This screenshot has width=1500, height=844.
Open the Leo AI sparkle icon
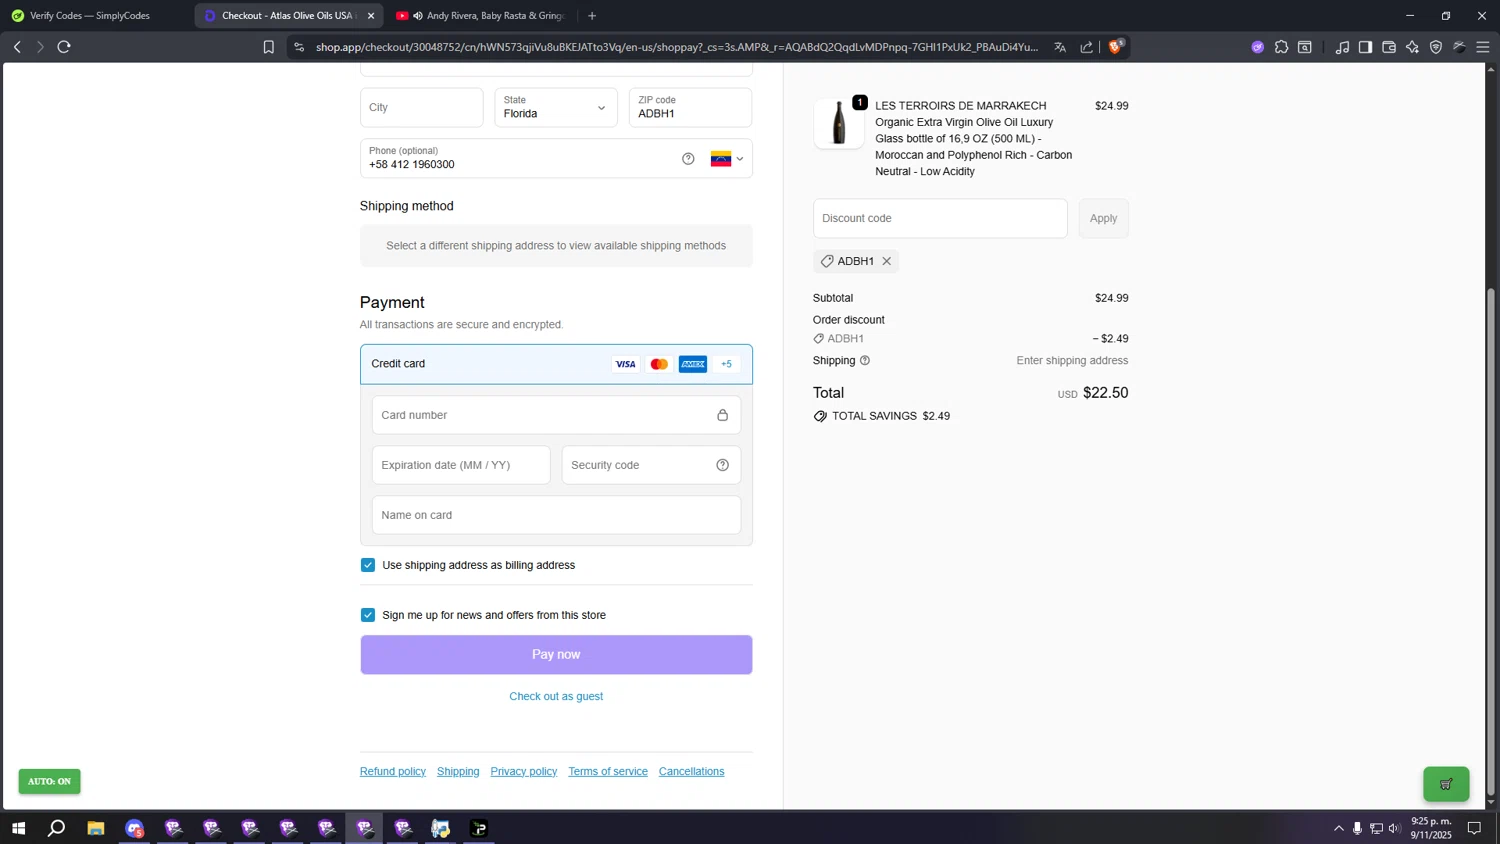click(1412, 47)
